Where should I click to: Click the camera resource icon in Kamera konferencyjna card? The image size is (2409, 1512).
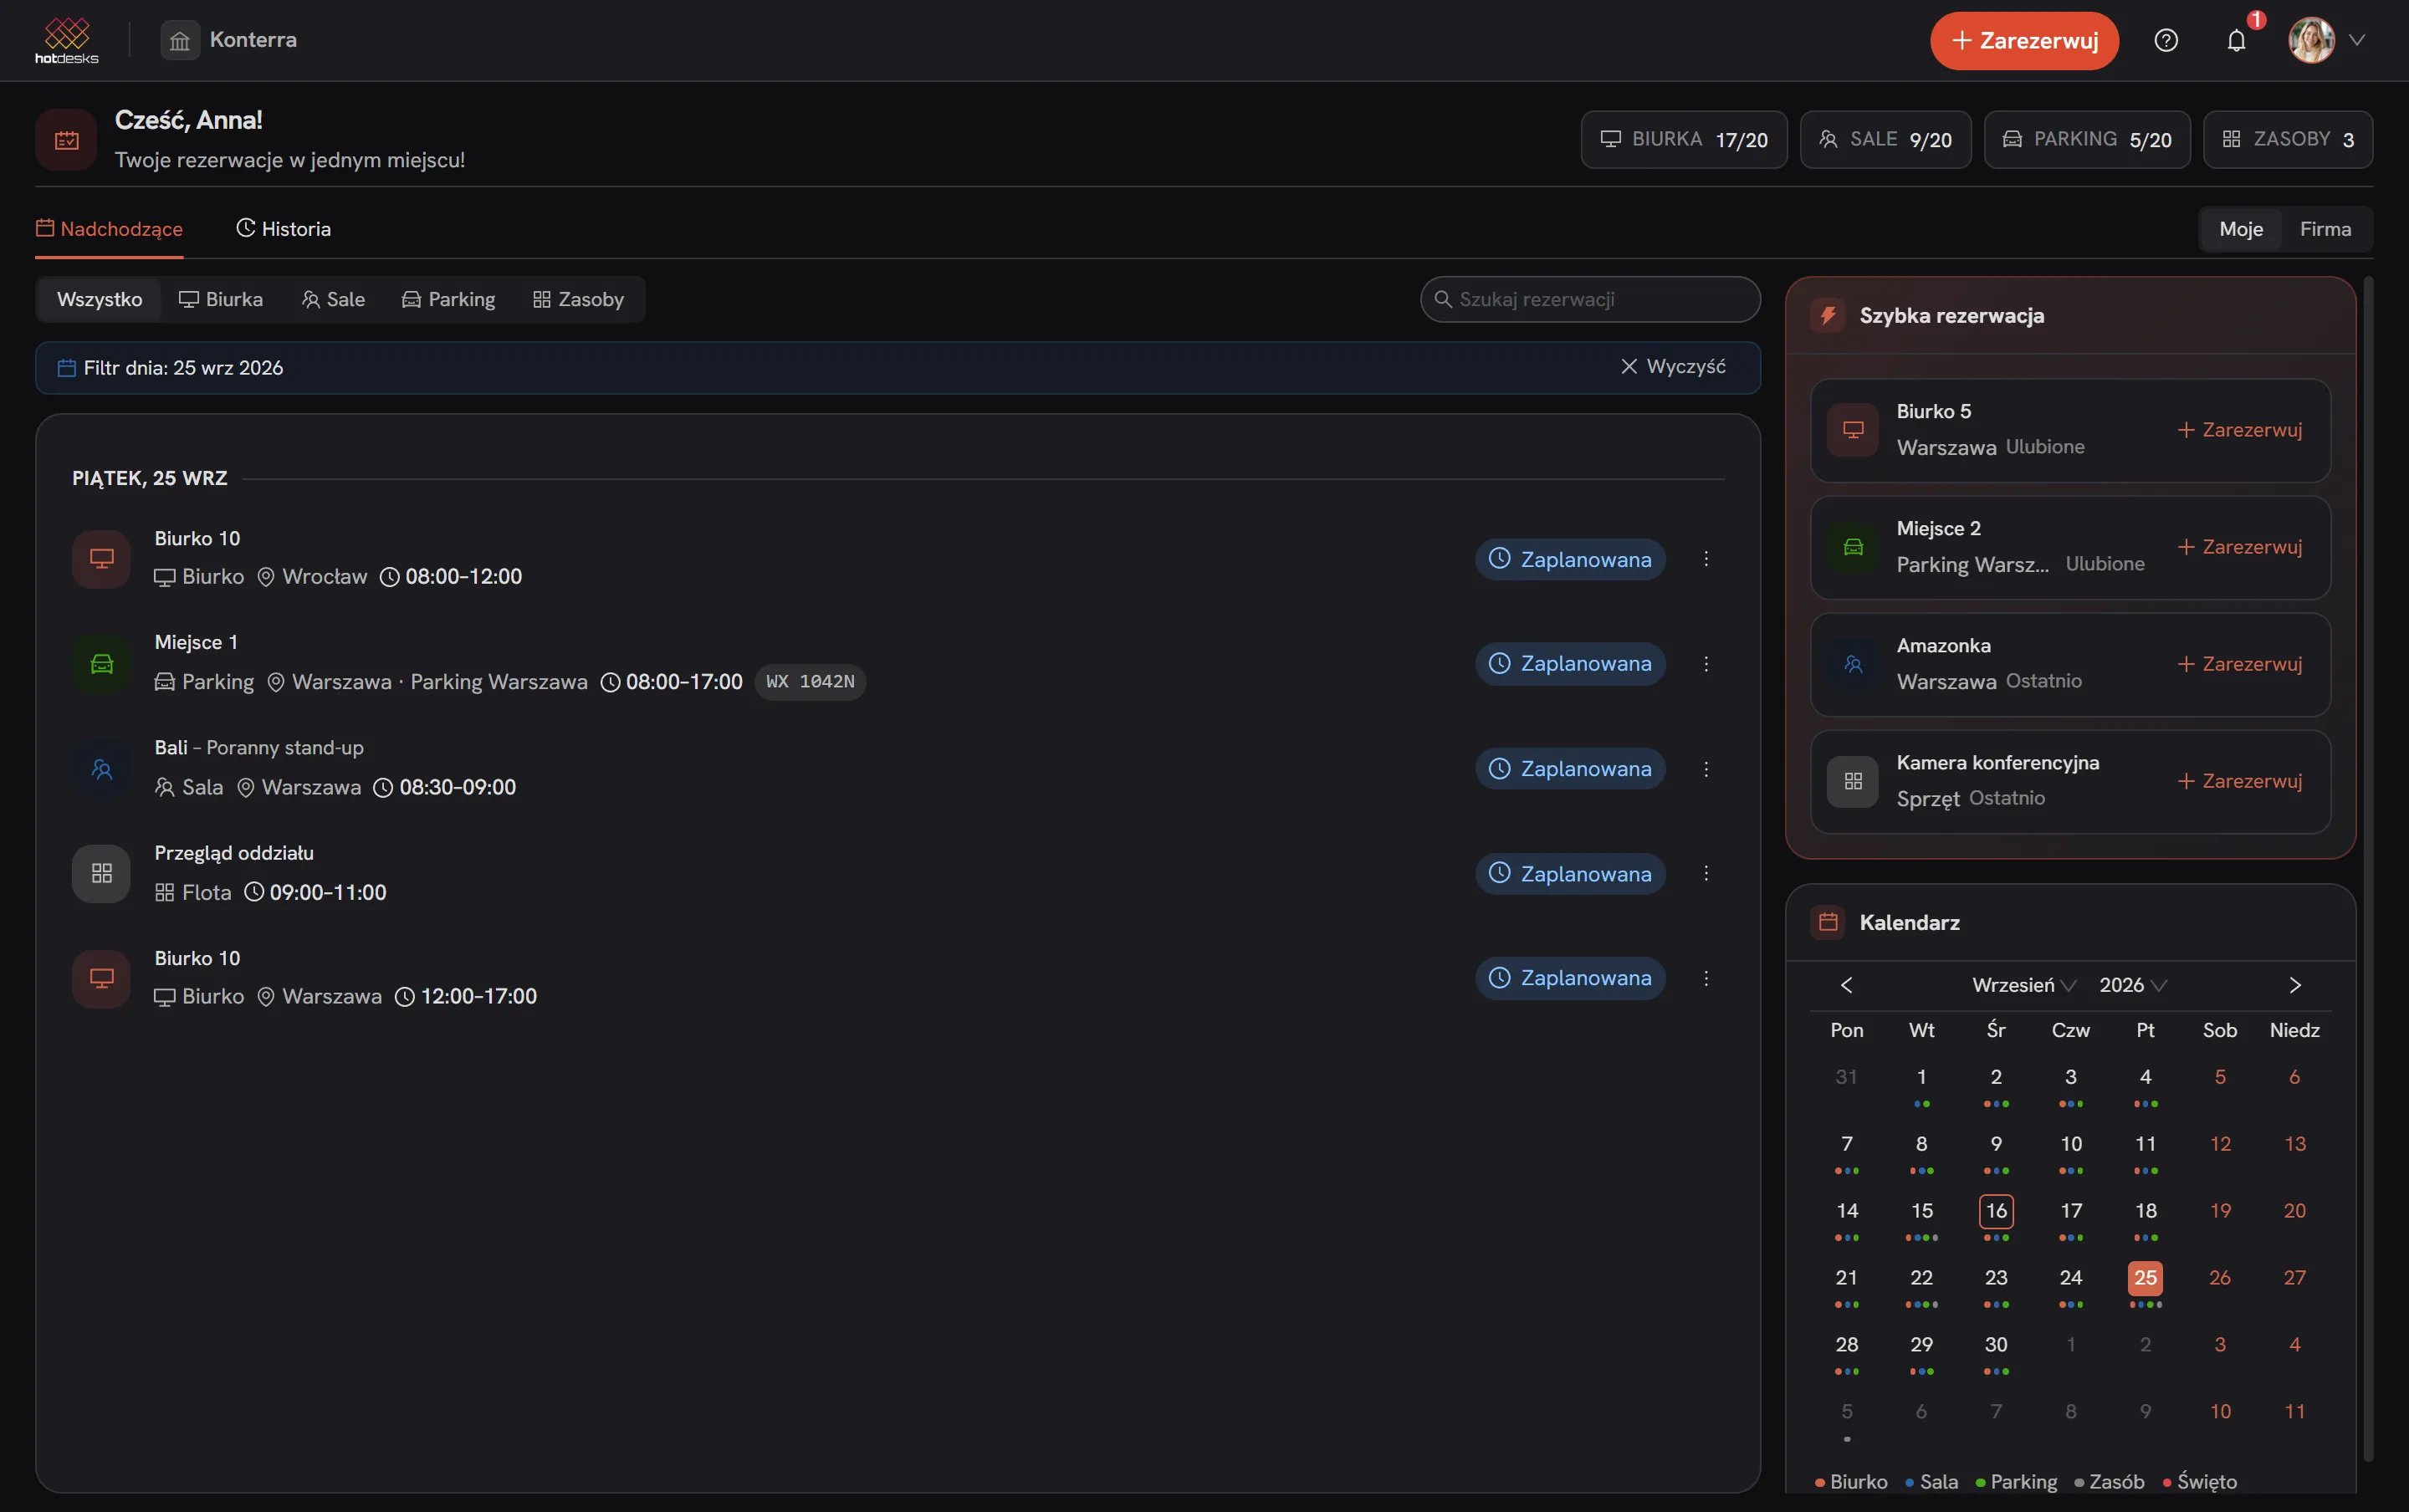click(x=1853, y=781)
